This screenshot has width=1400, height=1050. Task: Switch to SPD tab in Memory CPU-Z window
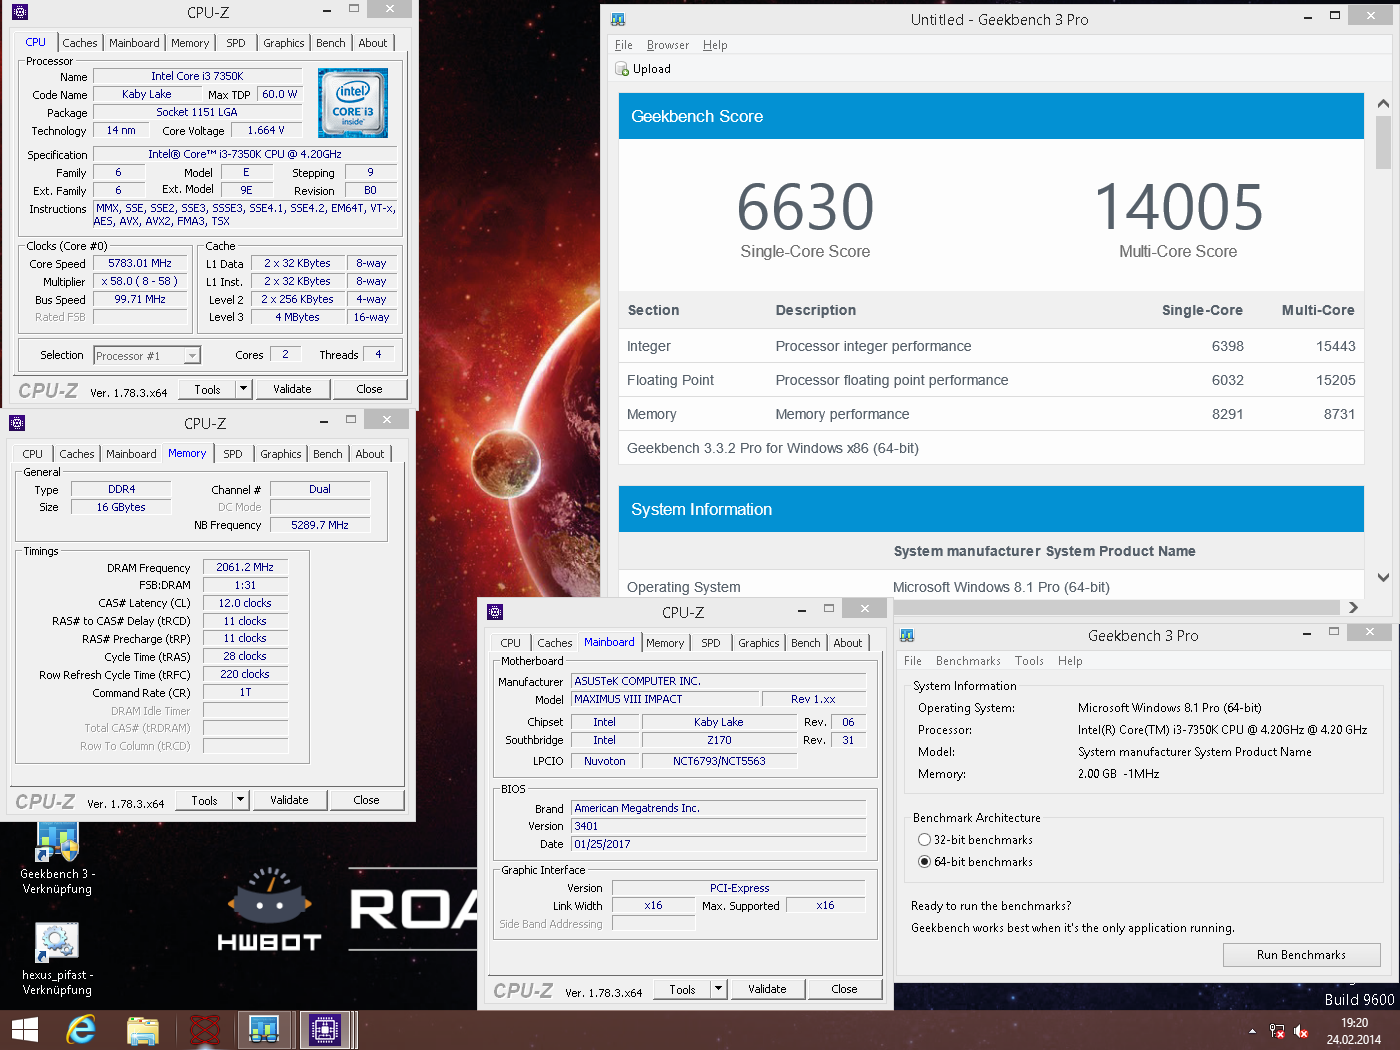pyautogui.click(x=233, y=454)
